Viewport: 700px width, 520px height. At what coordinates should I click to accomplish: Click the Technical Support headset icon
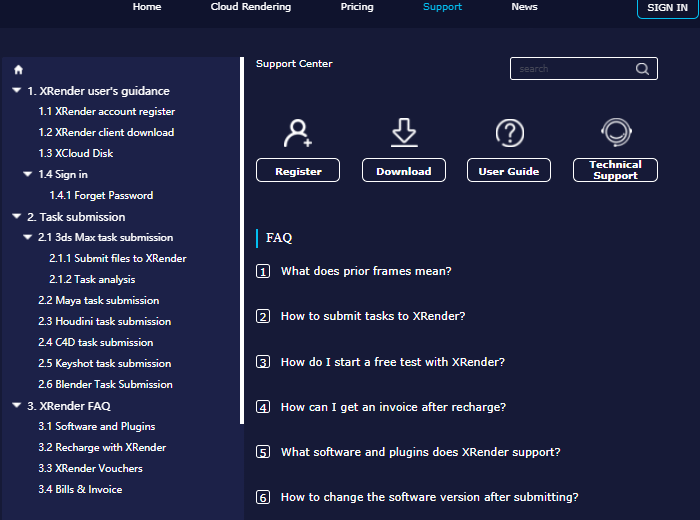tap(615, 133)
